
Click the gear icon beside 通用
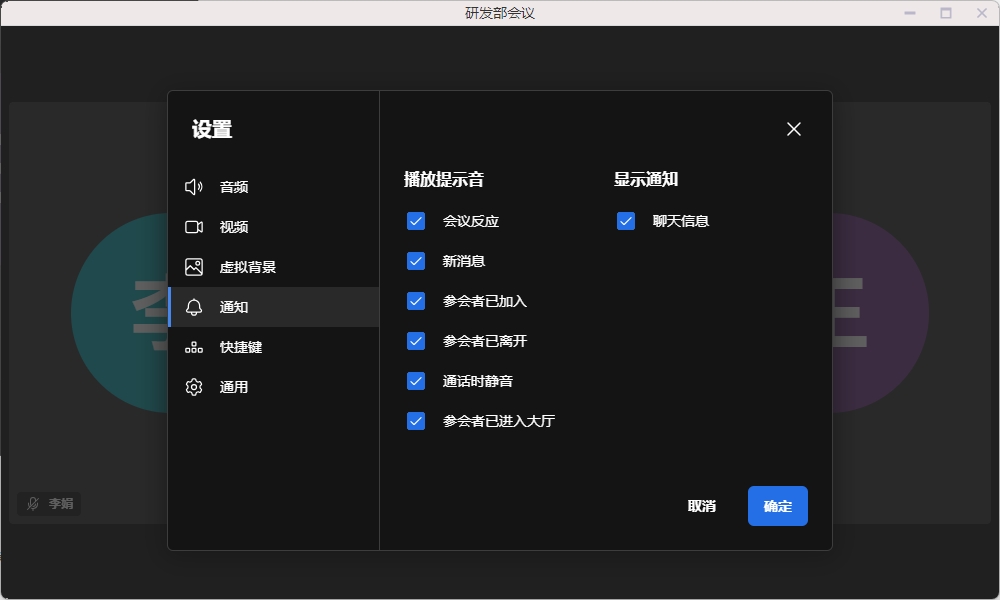(x=194, y=387)
